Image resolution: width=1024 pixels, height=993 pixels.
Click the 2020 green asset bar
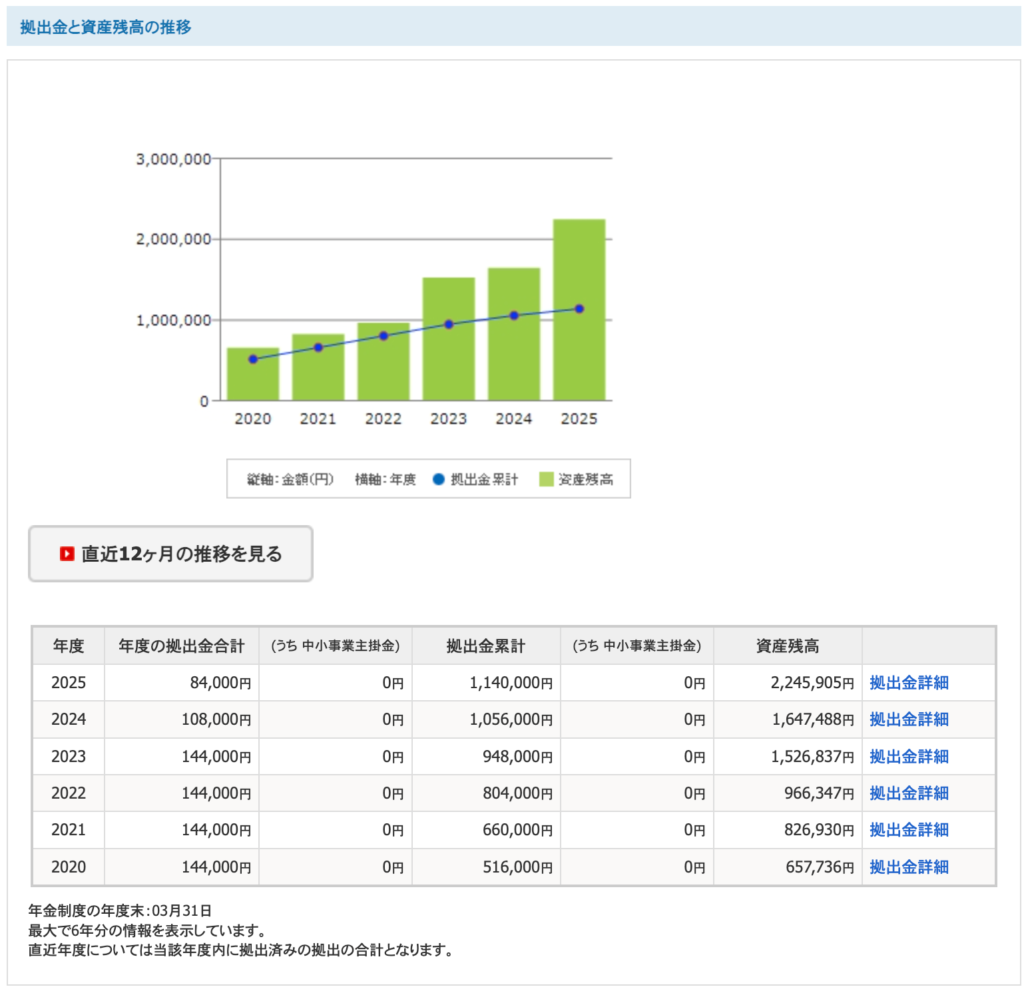(x=253, y=382)
